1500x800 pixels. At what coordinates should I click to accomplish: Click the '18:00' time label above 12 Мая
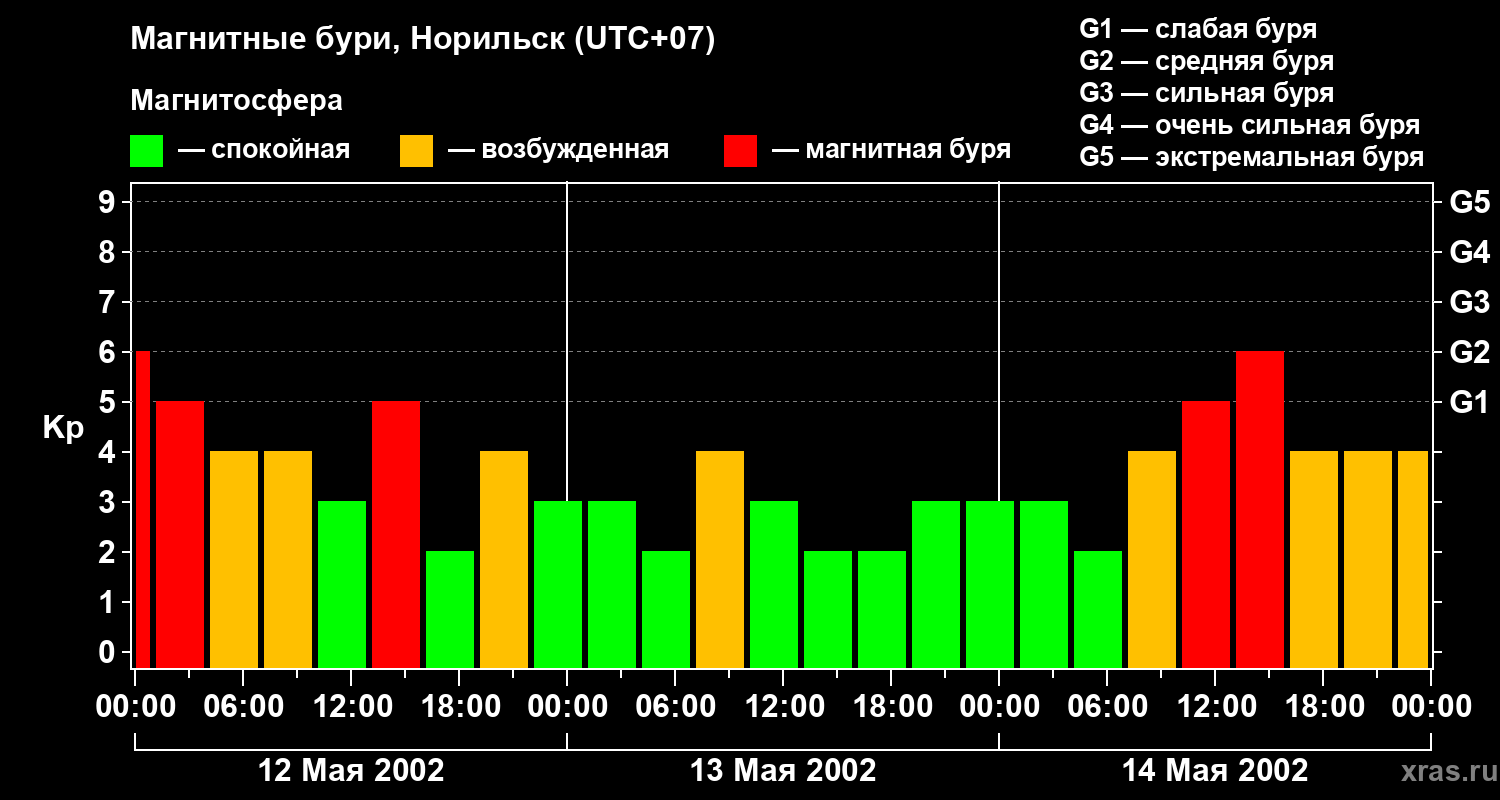(459, 707)
